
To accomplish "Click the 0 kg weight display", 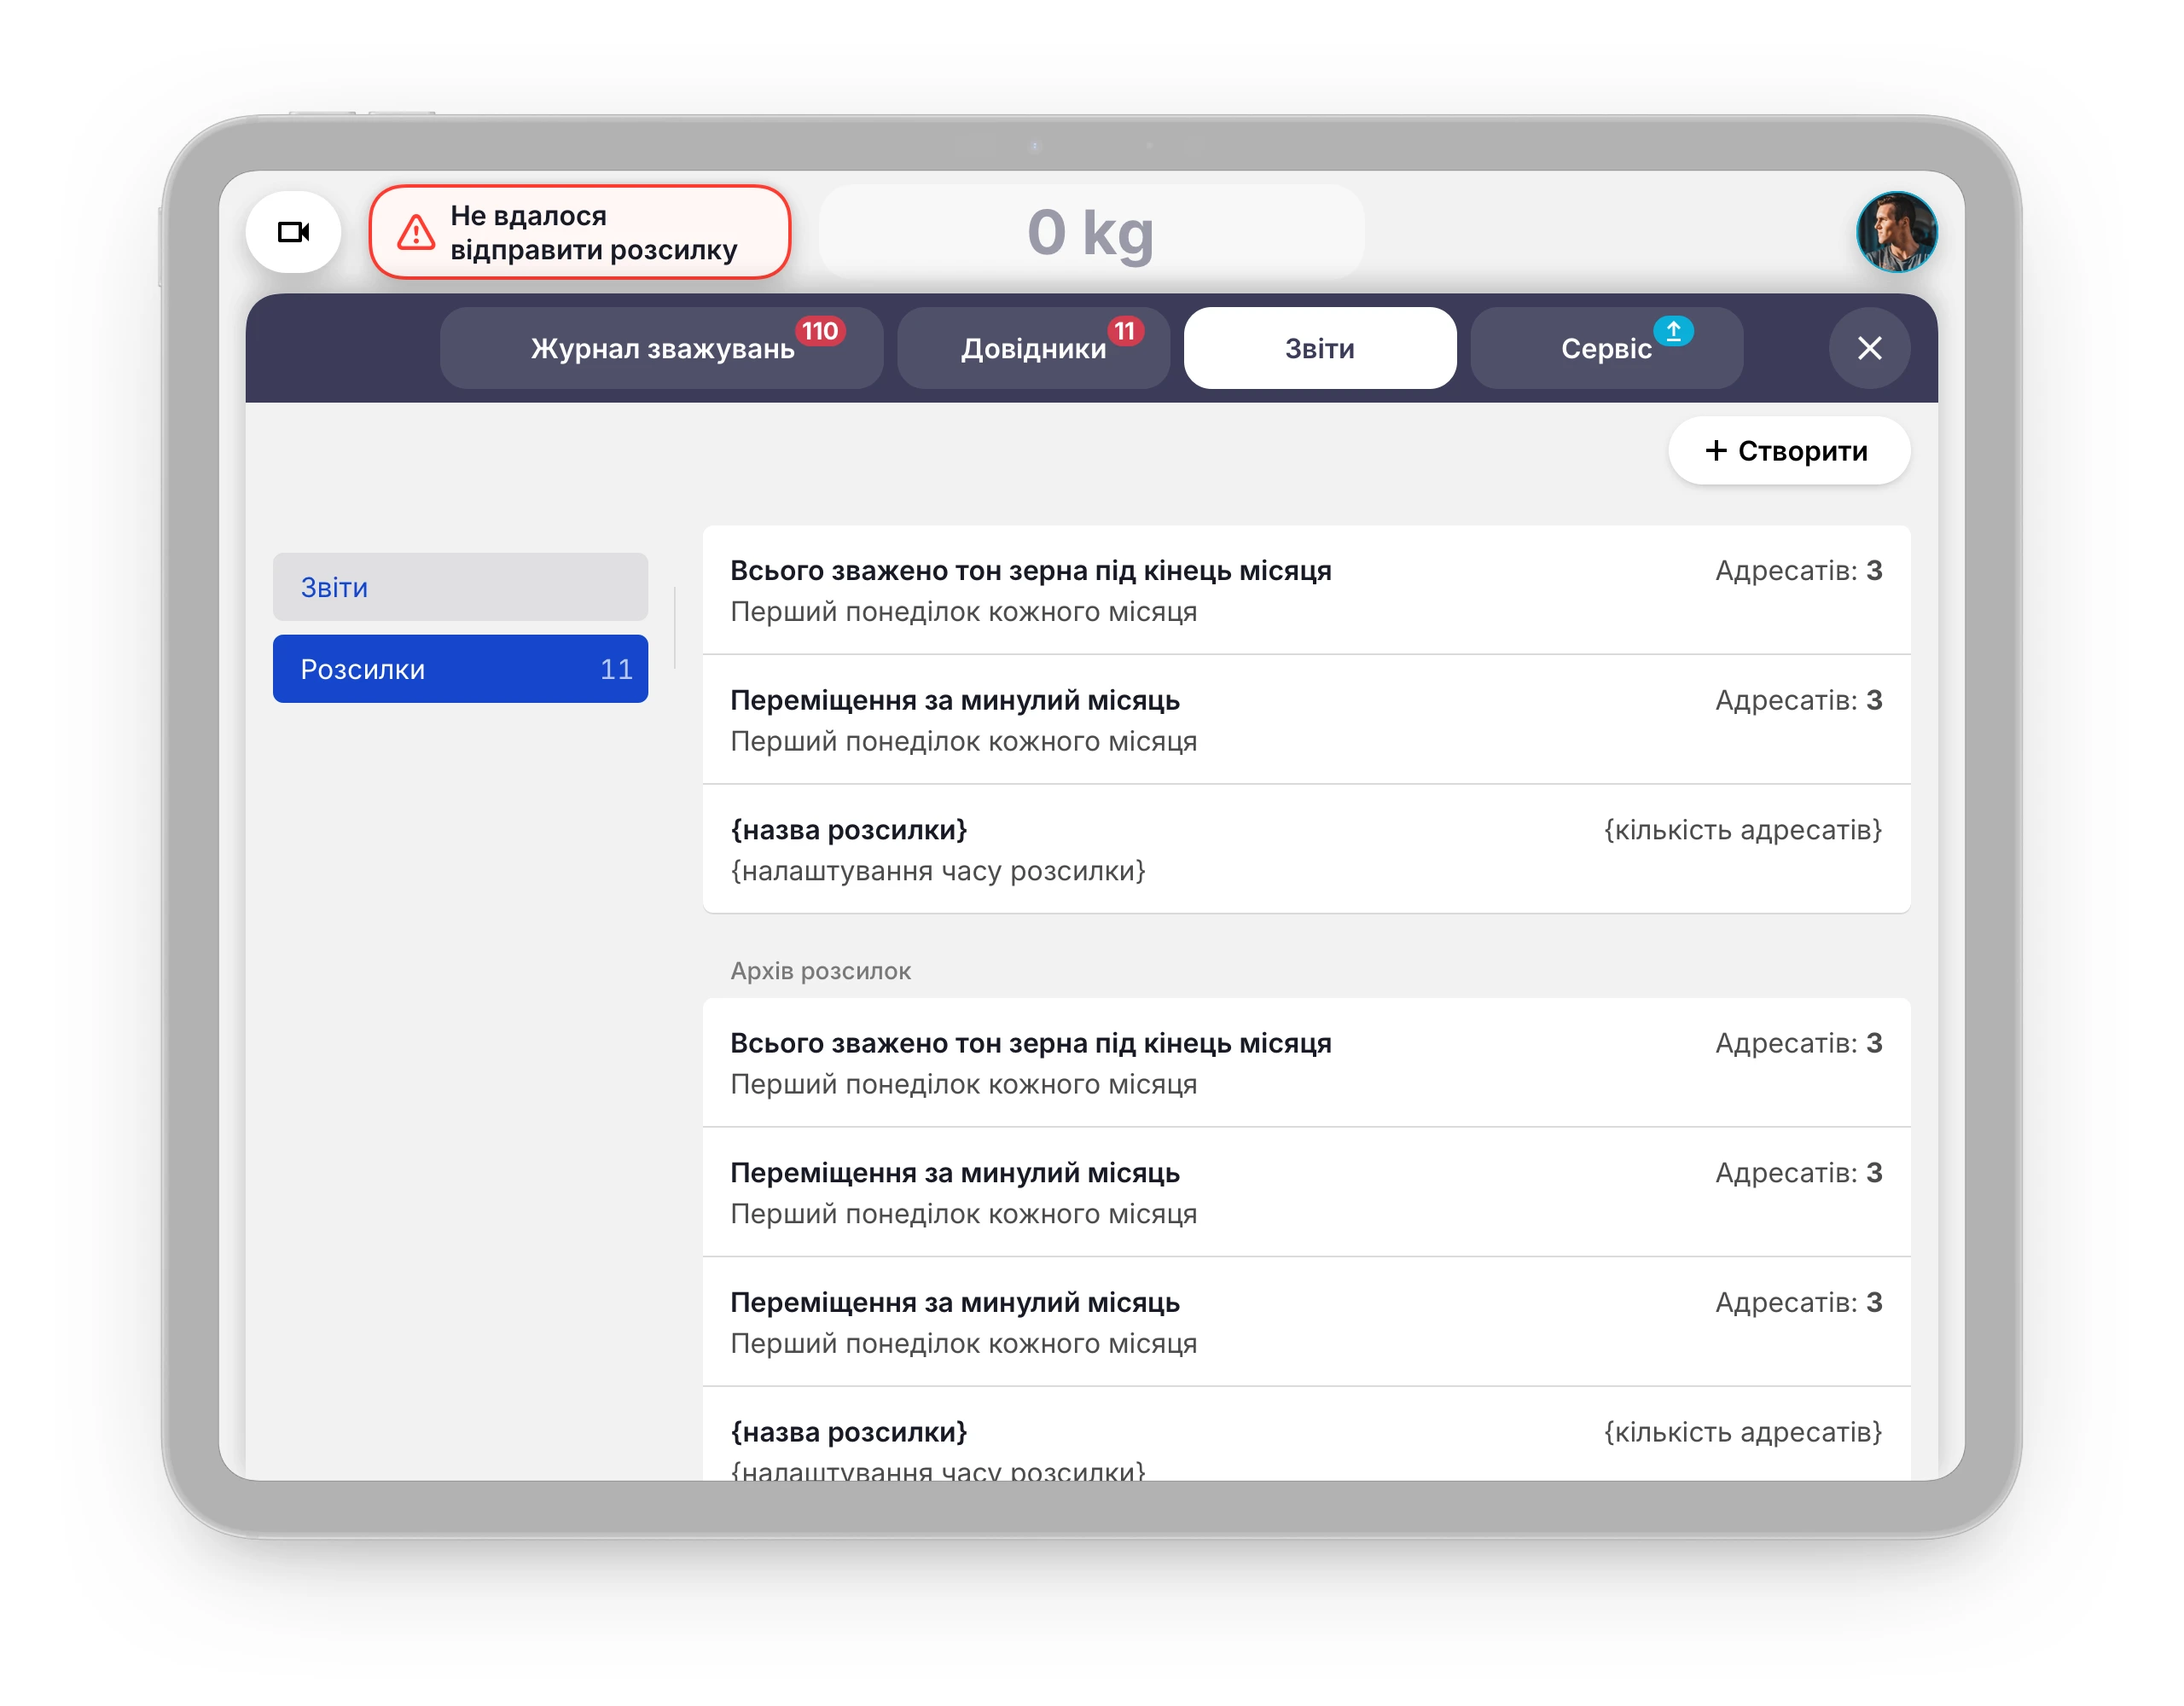I will coord(1091,232).
